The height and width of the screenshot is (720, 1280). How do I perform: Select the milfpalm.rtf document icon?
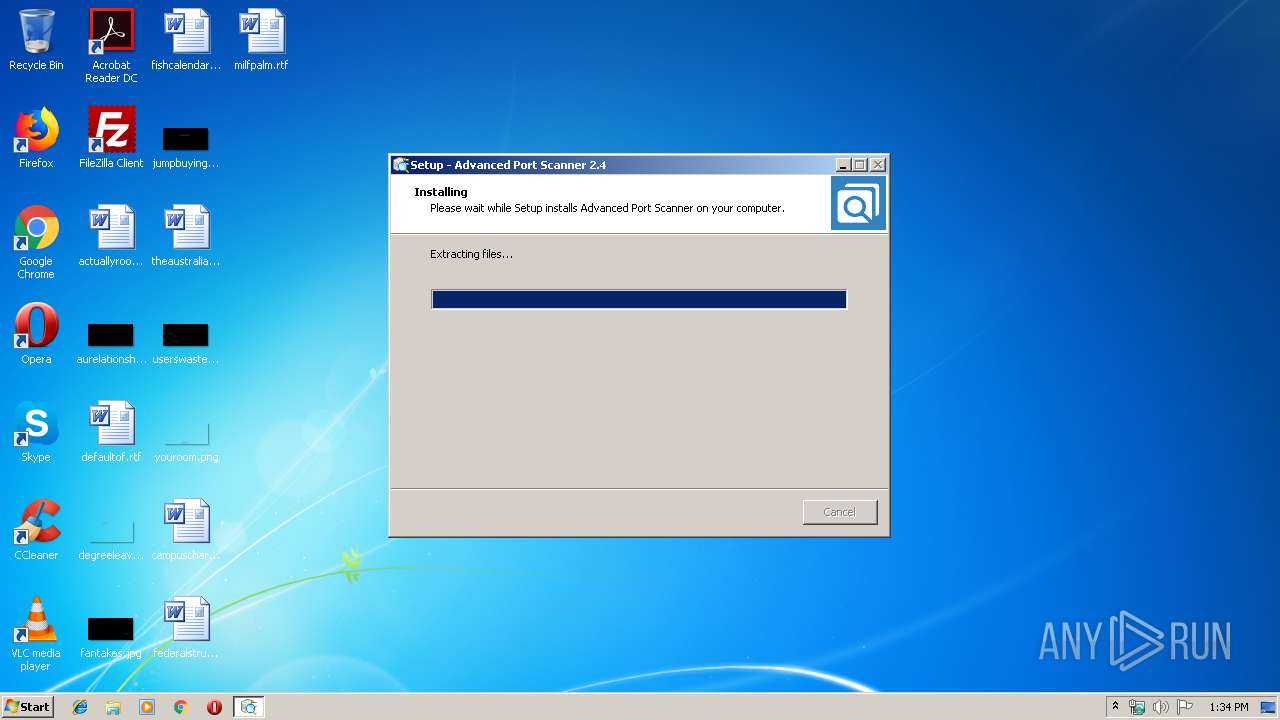pyautogui.click(x=261, y=41)
